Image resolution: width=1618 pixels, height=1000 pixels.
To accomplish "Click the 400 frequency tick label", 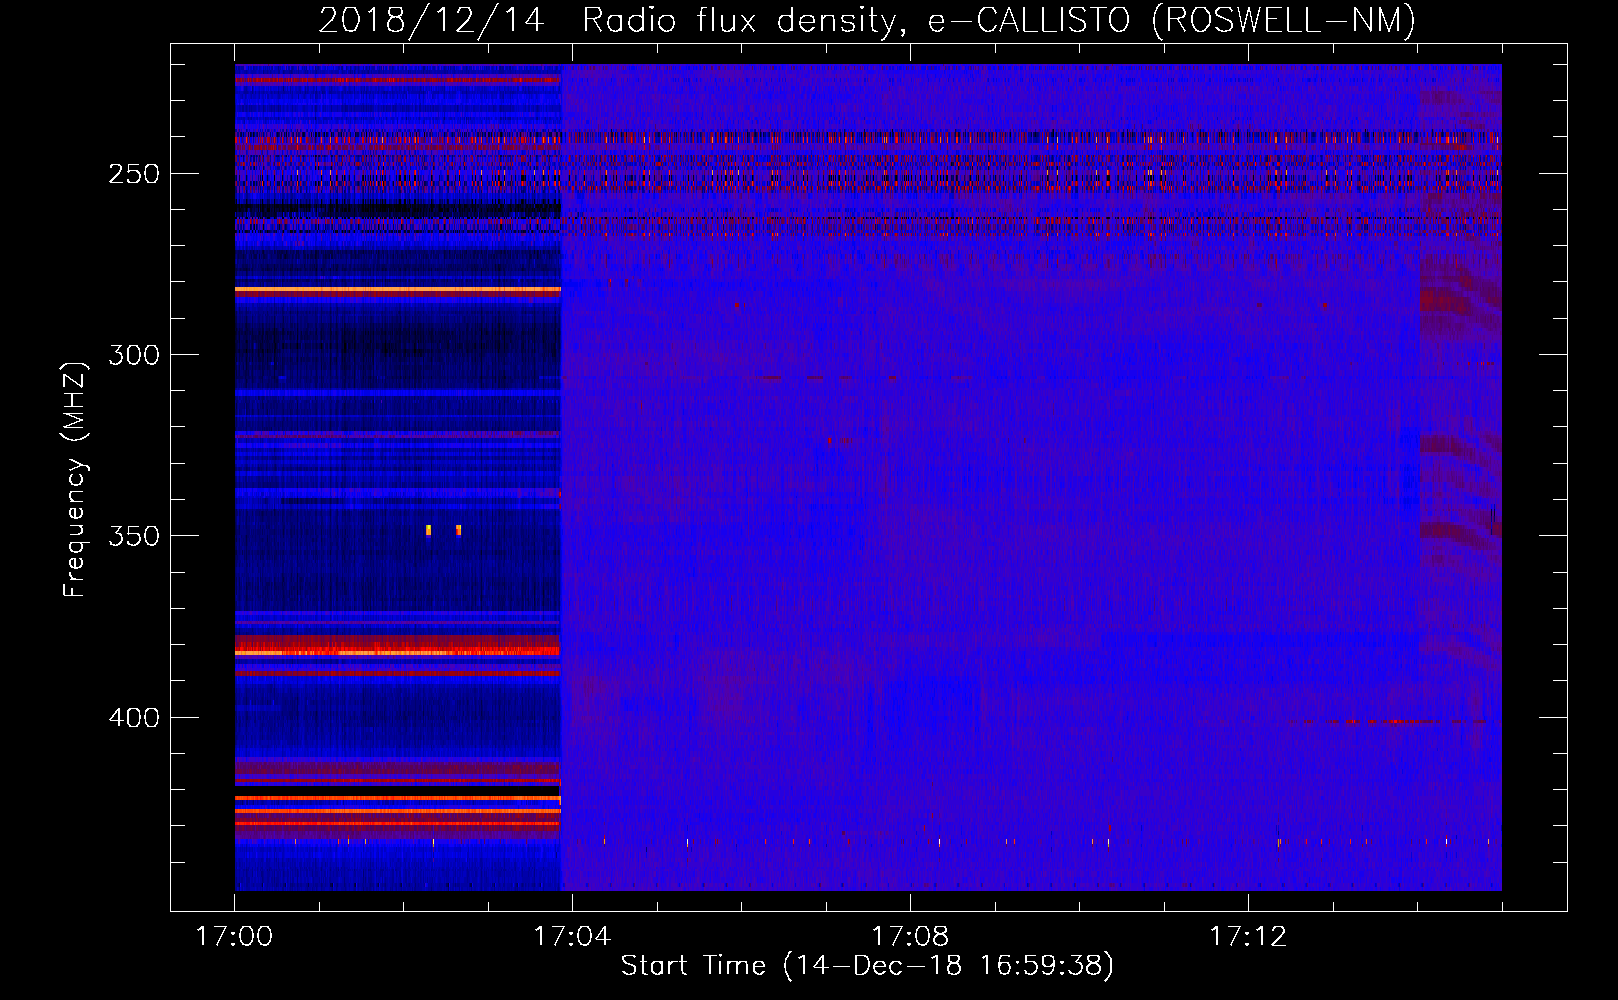I will click(x=134, y=718).
